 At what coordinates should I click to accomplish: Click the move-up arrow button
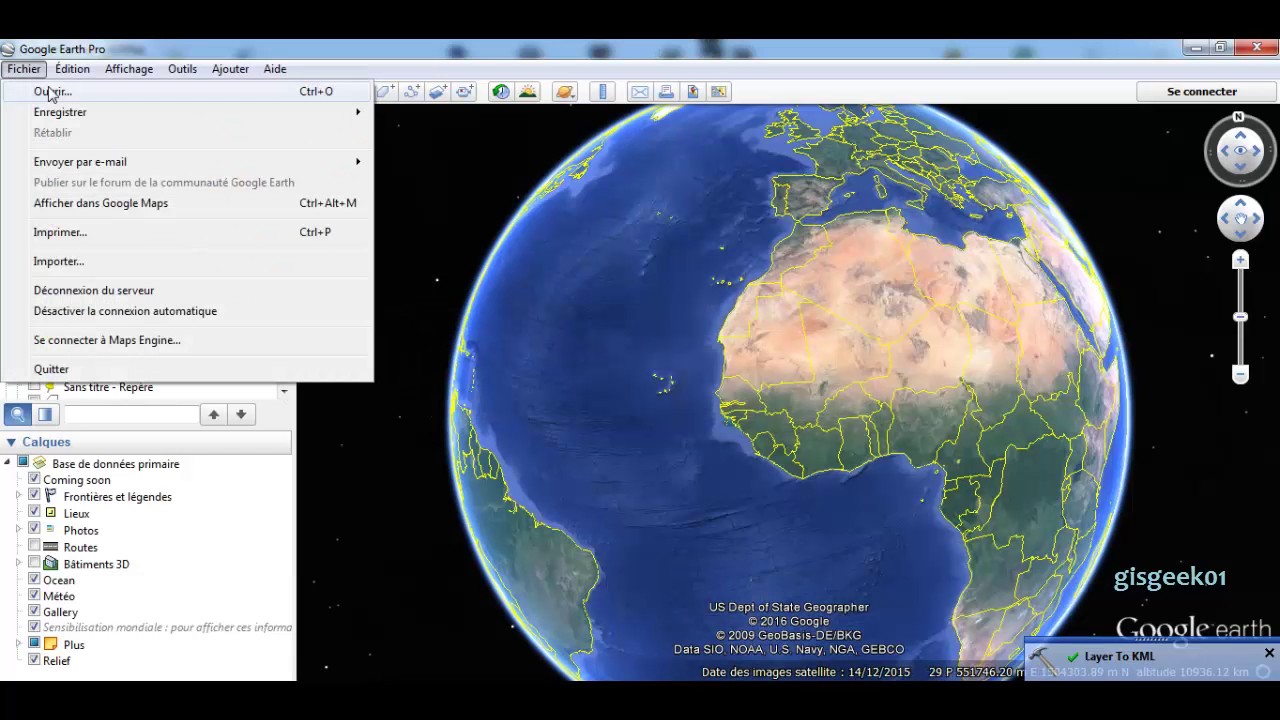(213, 414)
